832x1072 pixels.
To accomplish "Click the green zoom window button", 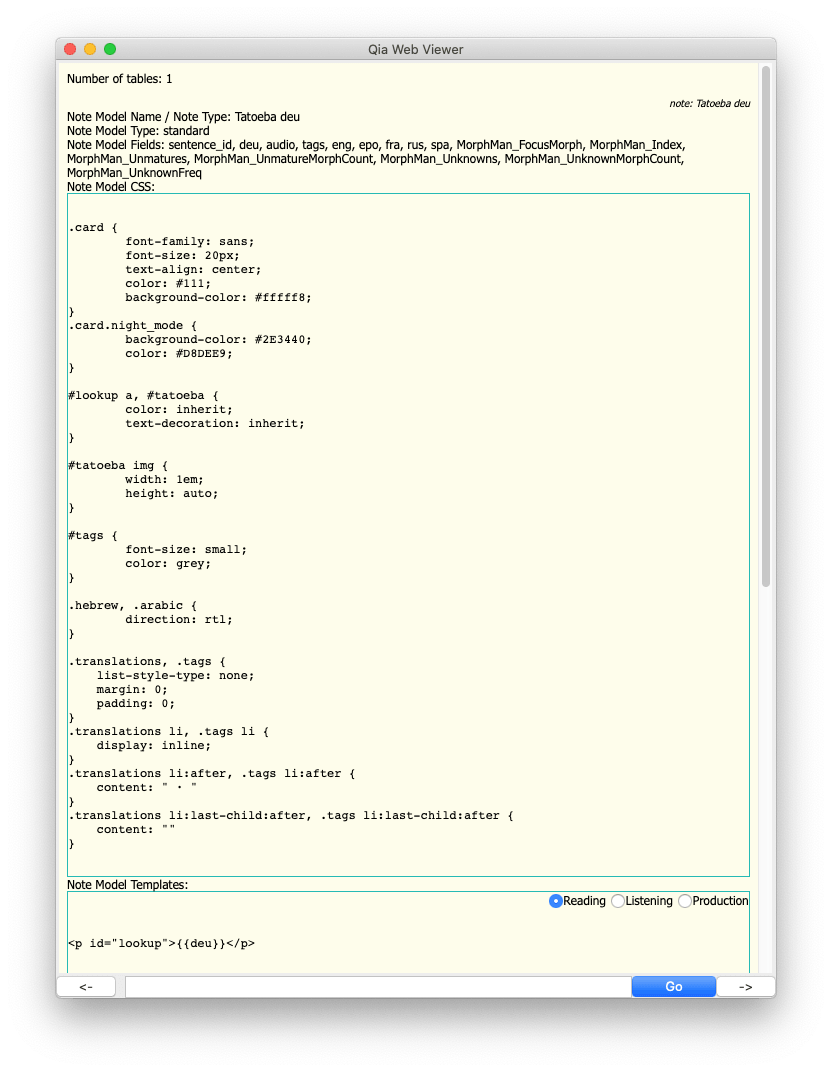I will 110,47.
